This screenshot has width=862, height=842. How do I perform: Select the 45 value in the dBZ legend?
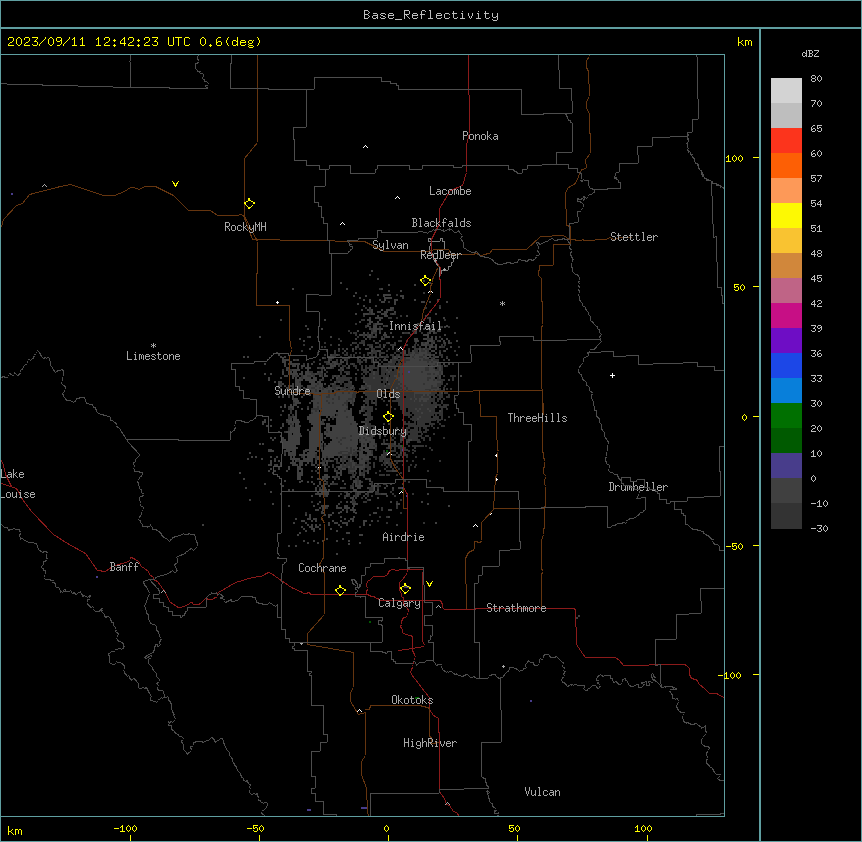click(816, 278)
